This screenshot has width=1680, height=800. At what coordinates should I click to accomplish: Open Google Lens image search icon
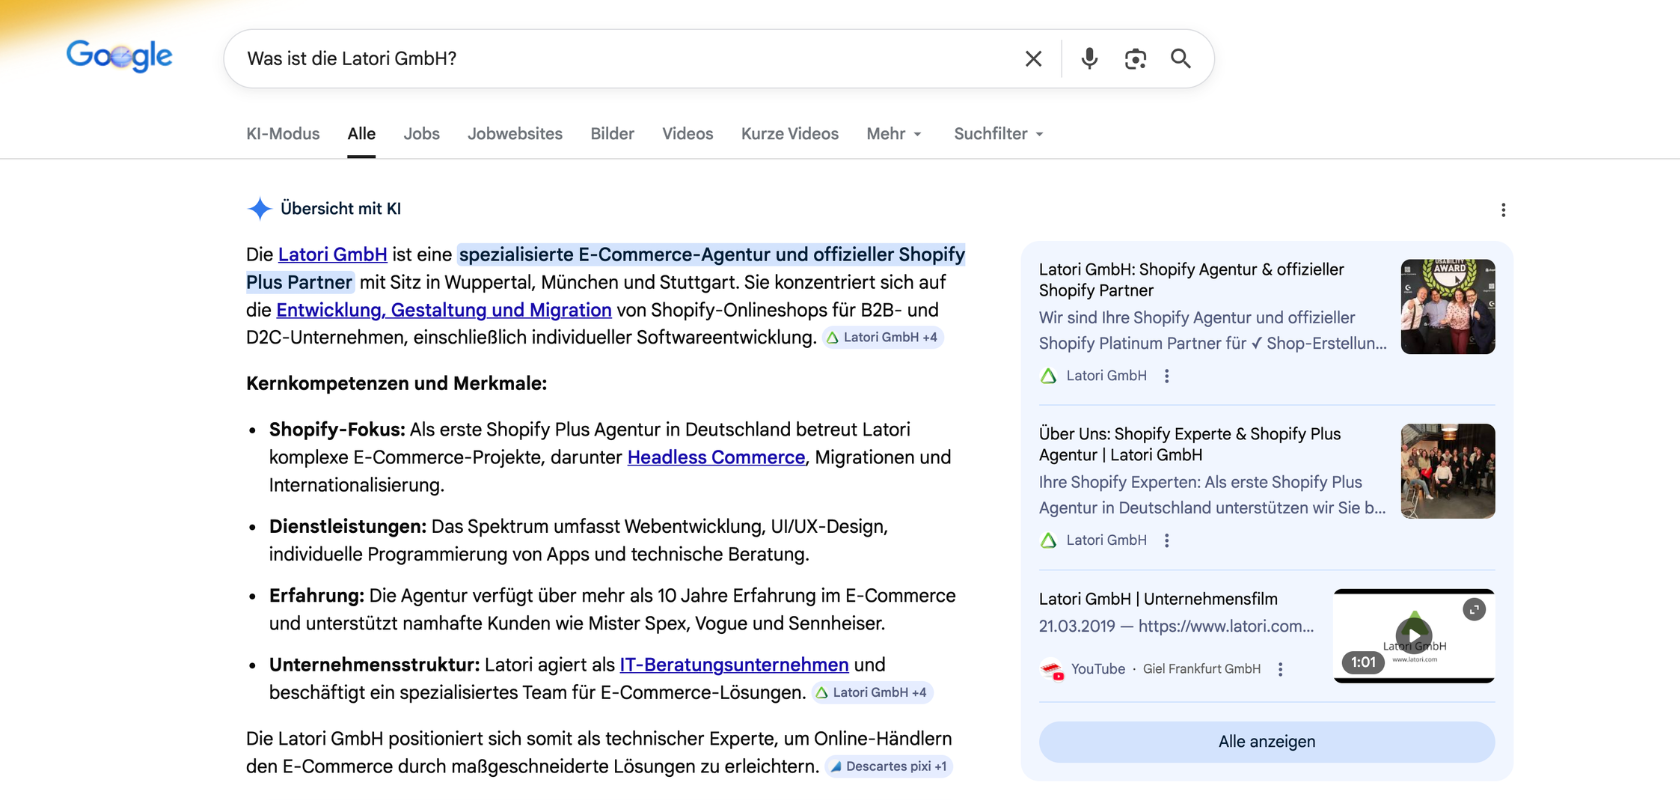[x=1135, y=59]
